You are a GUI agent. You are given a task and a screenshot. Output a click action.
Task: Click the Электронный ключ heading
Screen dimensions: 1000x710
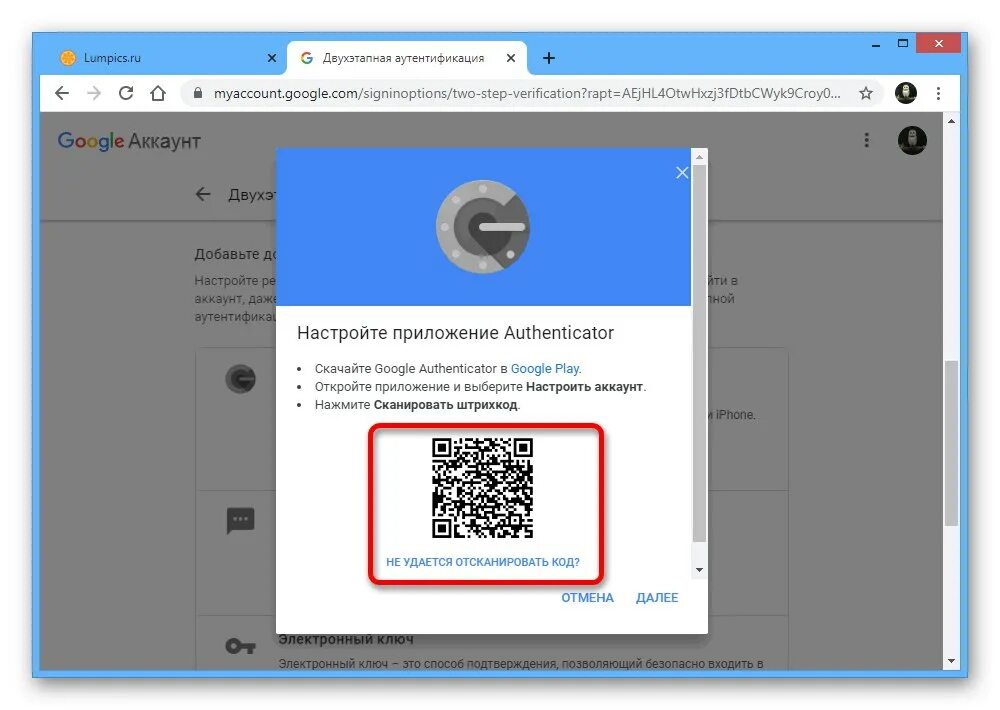tap(346, 639)
